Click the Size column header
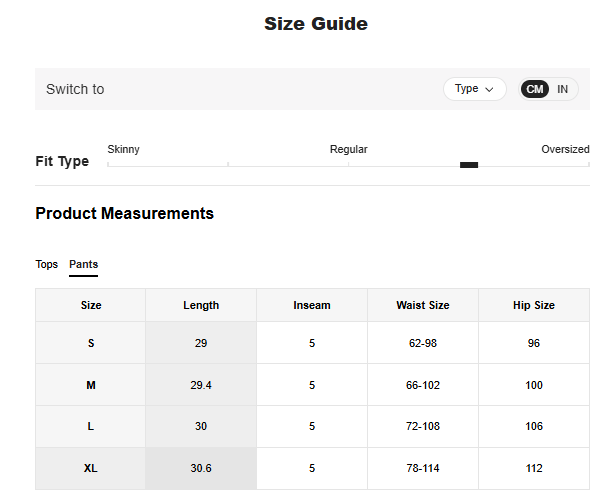 click(91, 305)
